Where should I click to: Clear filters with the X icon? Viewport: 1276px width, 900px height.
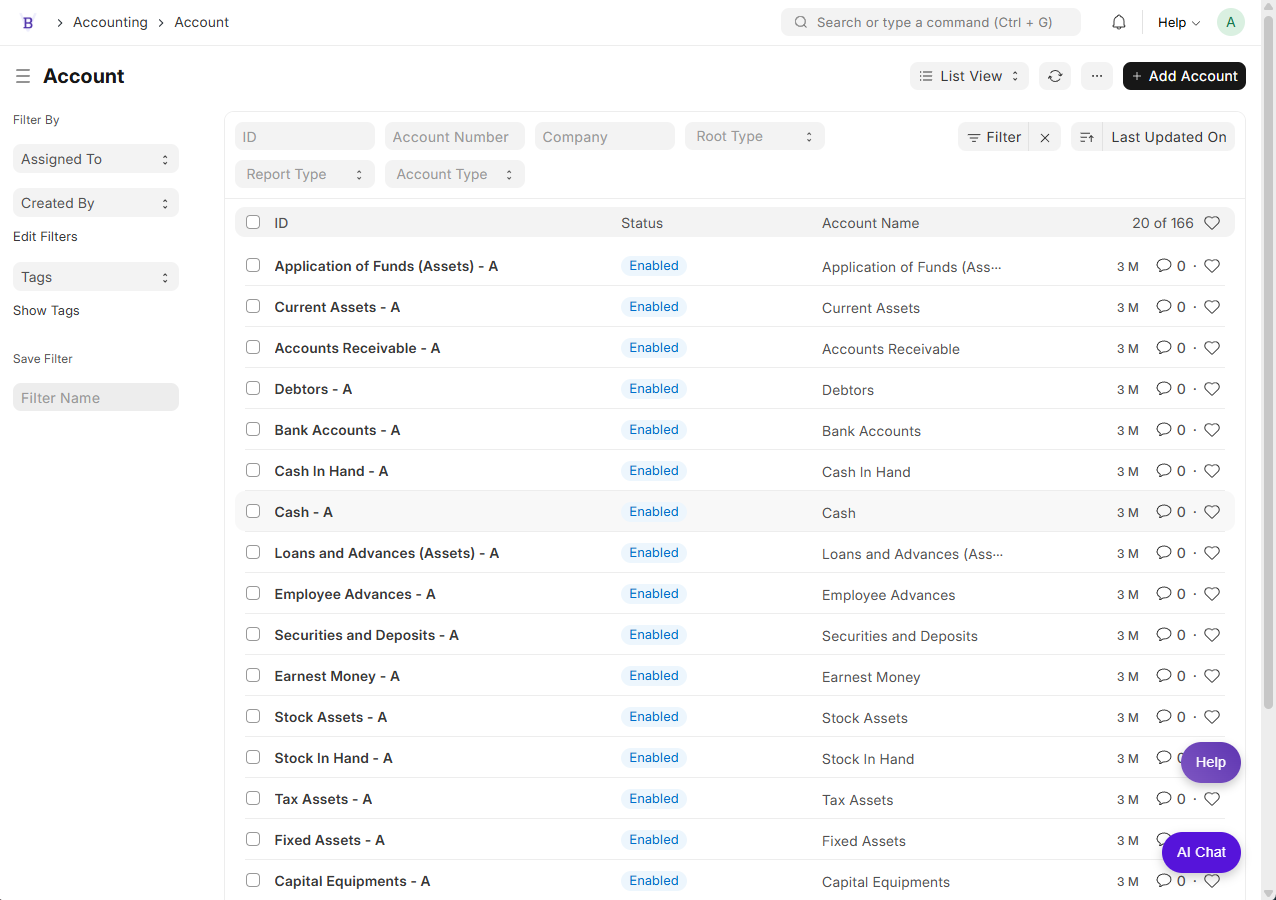coord(1045,138)
